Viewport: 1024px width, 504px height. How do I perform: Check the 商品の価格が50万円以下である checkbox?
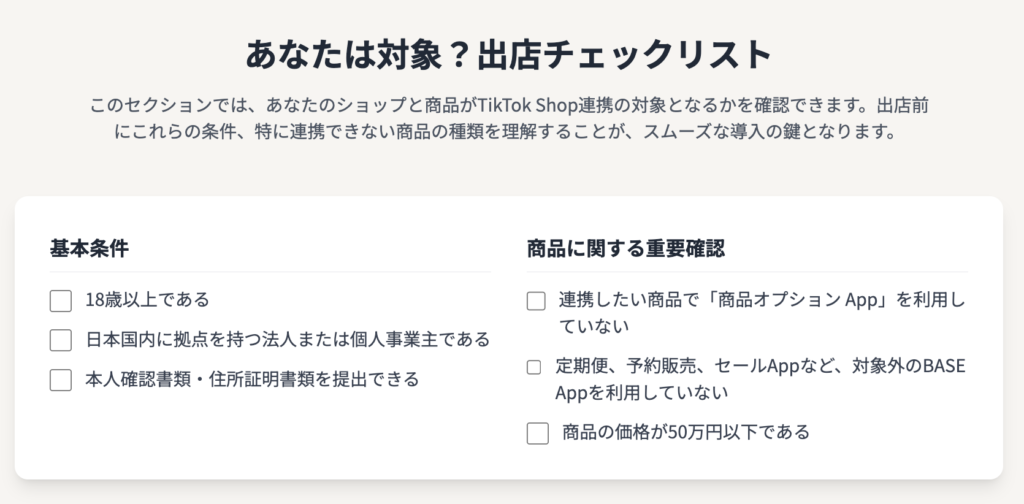pos(537,433)
